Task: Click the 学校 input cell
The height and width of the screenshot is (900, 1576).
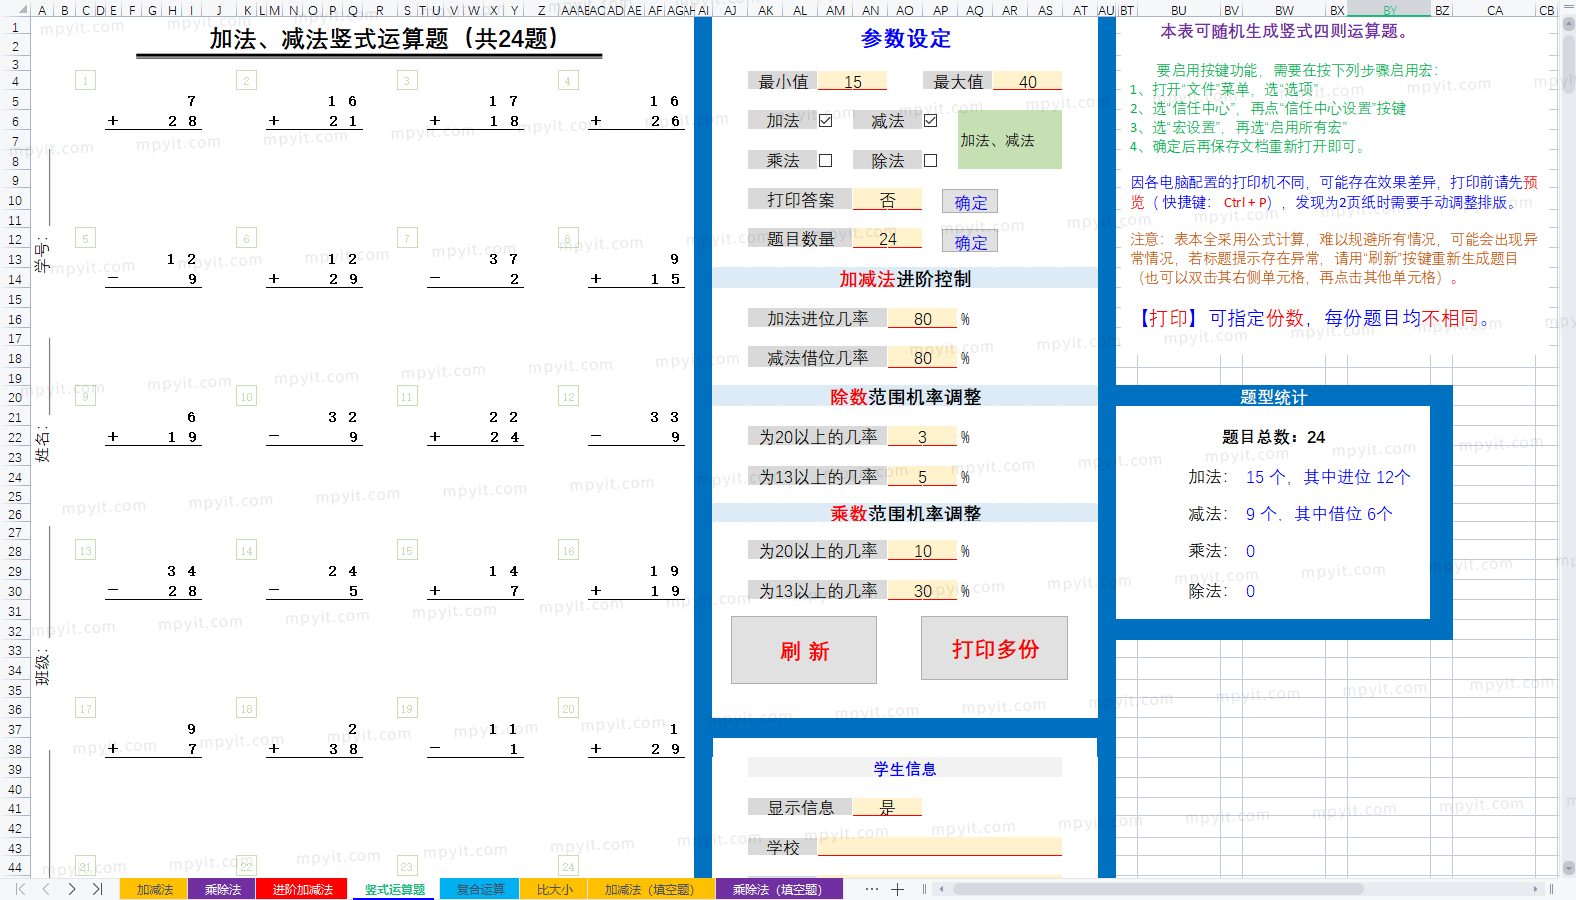Action: [x=939, y=847]
